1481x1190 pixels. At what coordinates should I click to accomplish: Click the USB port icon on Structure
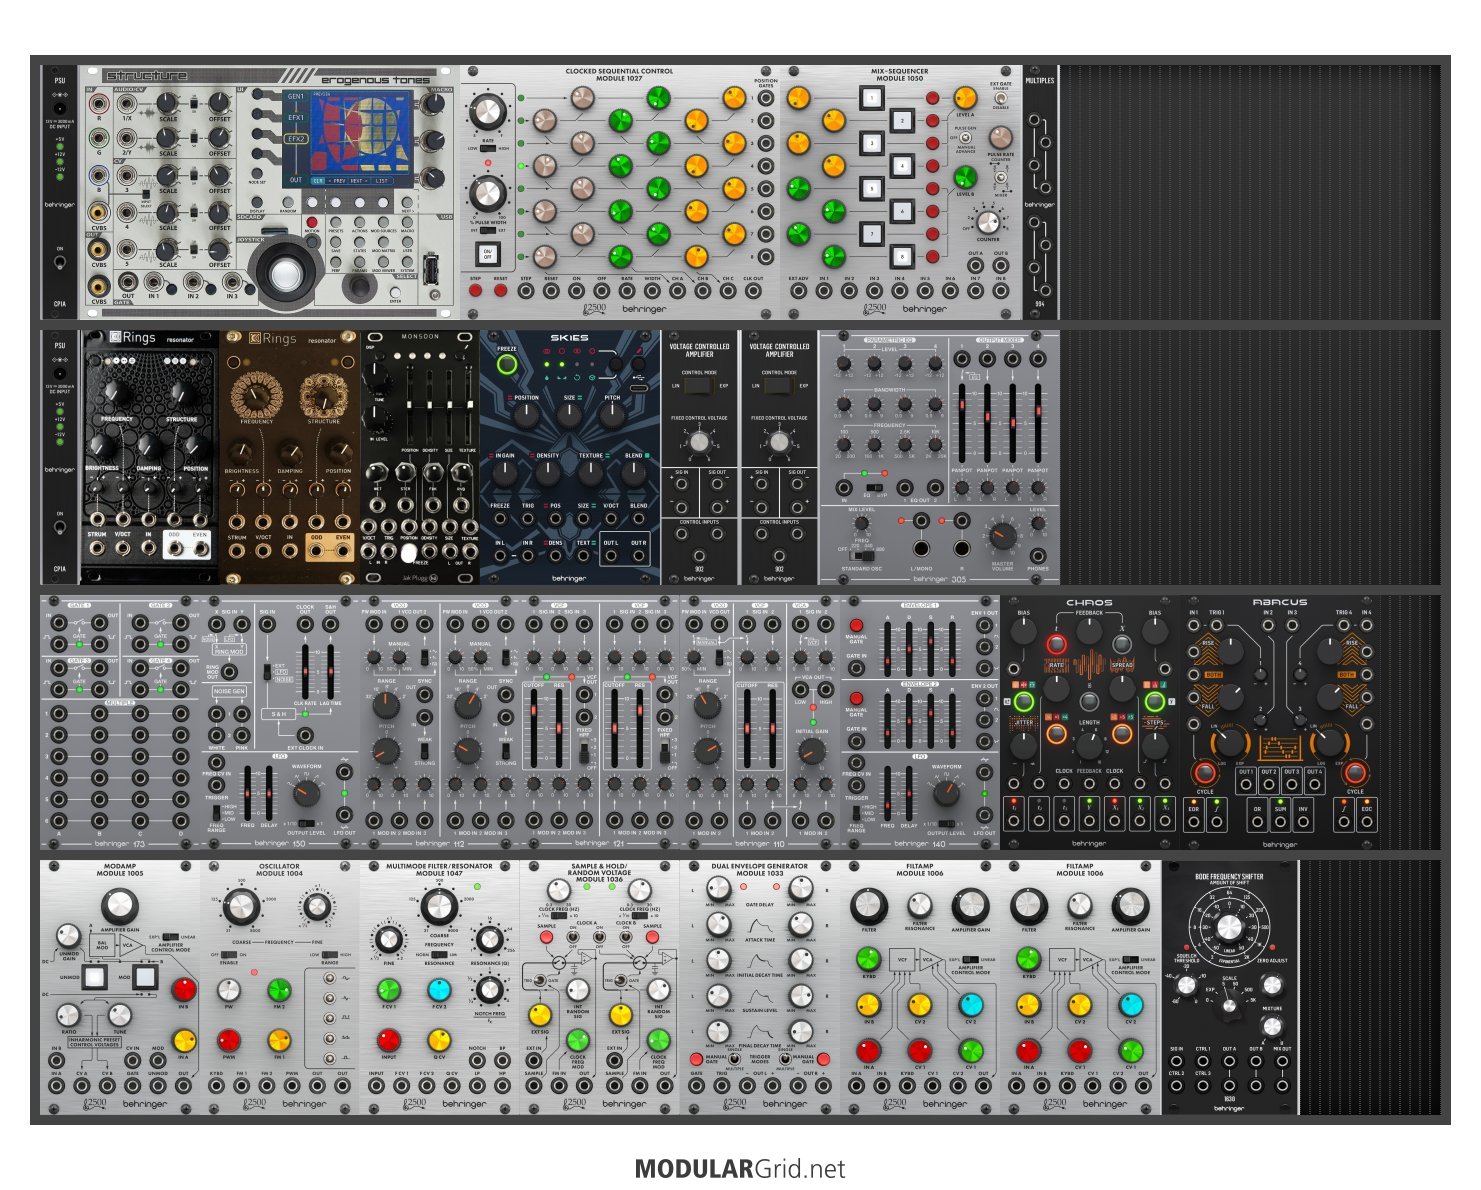point(432,271)
